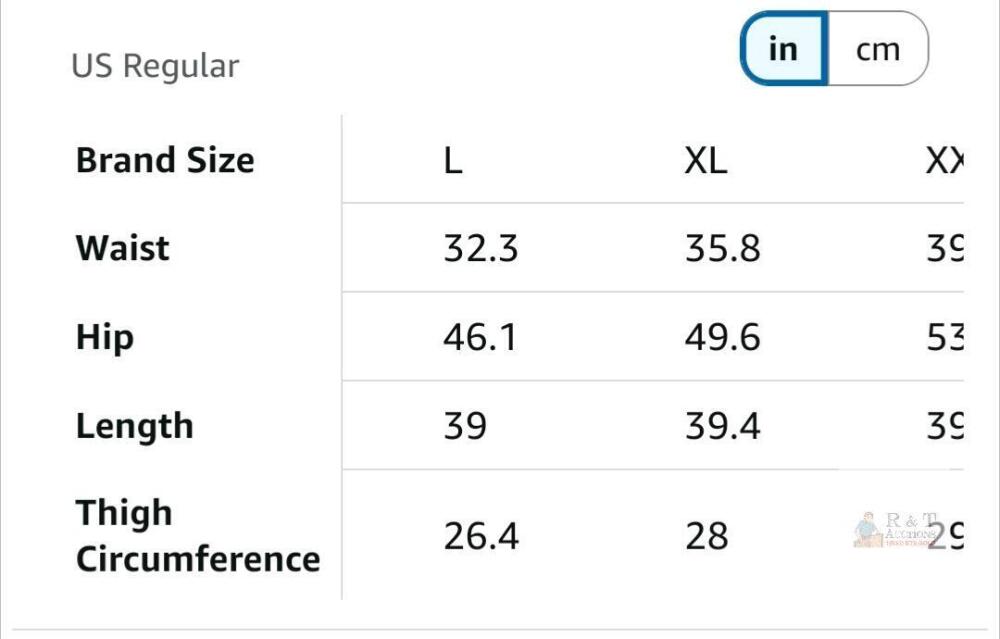
Task: Click the Thigh Circumference row label
Action: [198, 536]
